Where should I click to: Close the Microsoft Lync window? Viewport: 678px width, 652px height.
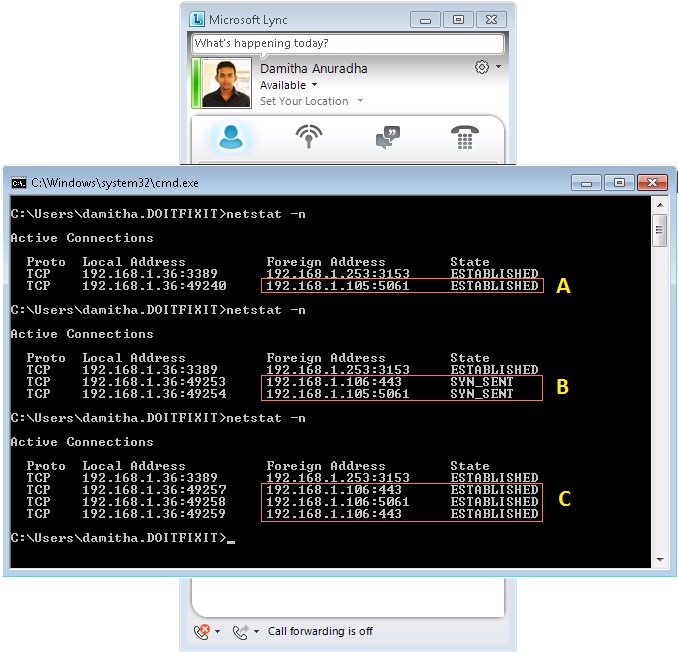491,20
